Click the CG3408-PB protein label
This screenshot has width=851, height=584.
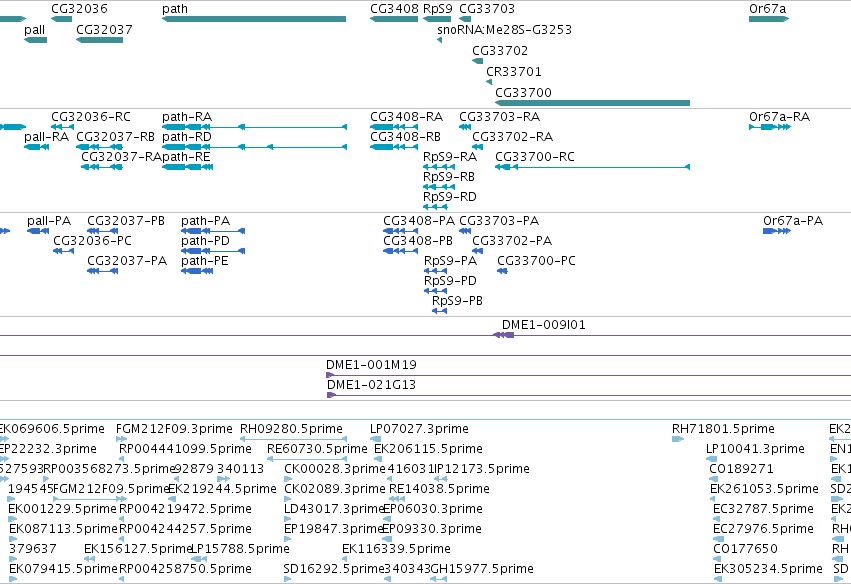418,241
